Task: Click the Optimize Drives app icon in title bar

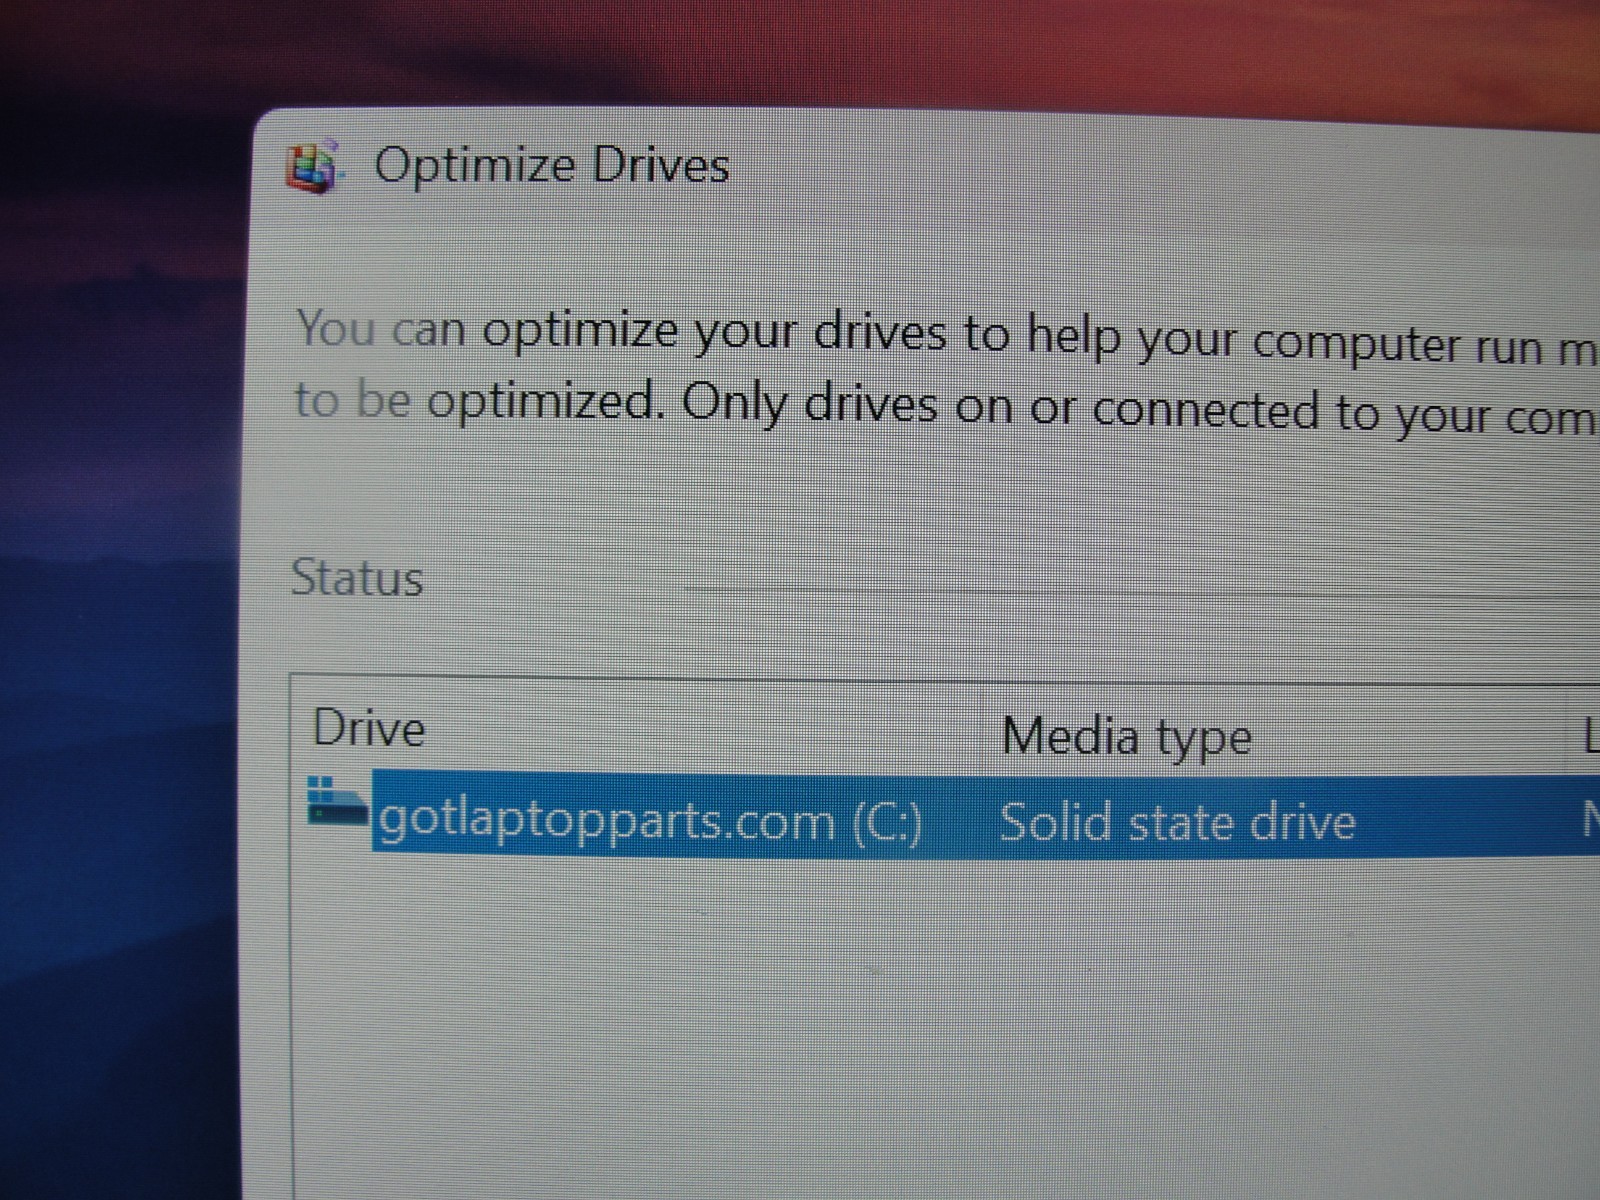Action: point(313,167)
